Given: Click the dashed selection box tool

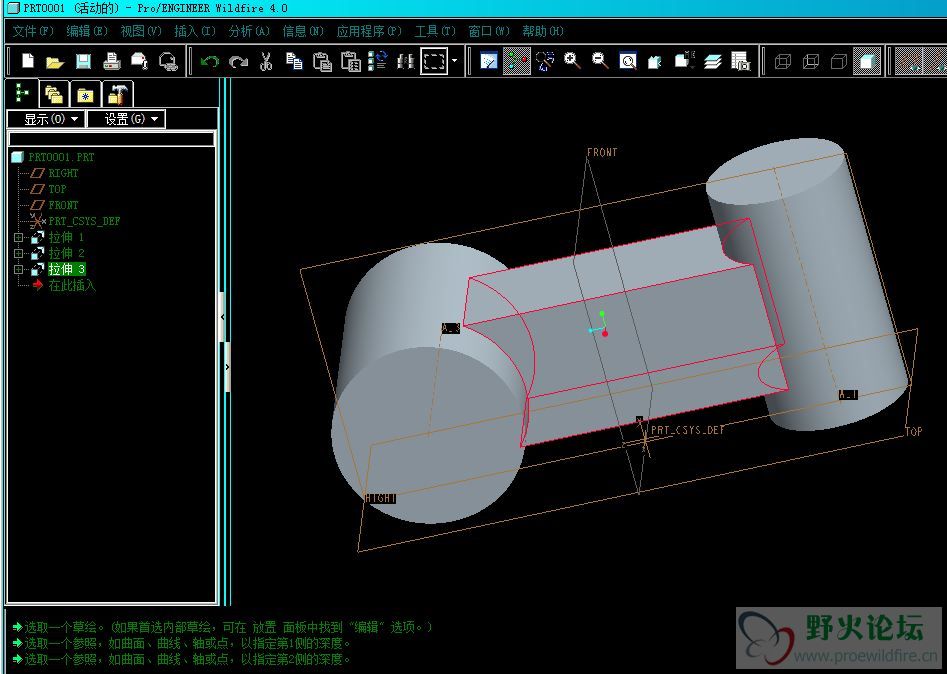Looking at the screenshot, I should tap(434, 61).
